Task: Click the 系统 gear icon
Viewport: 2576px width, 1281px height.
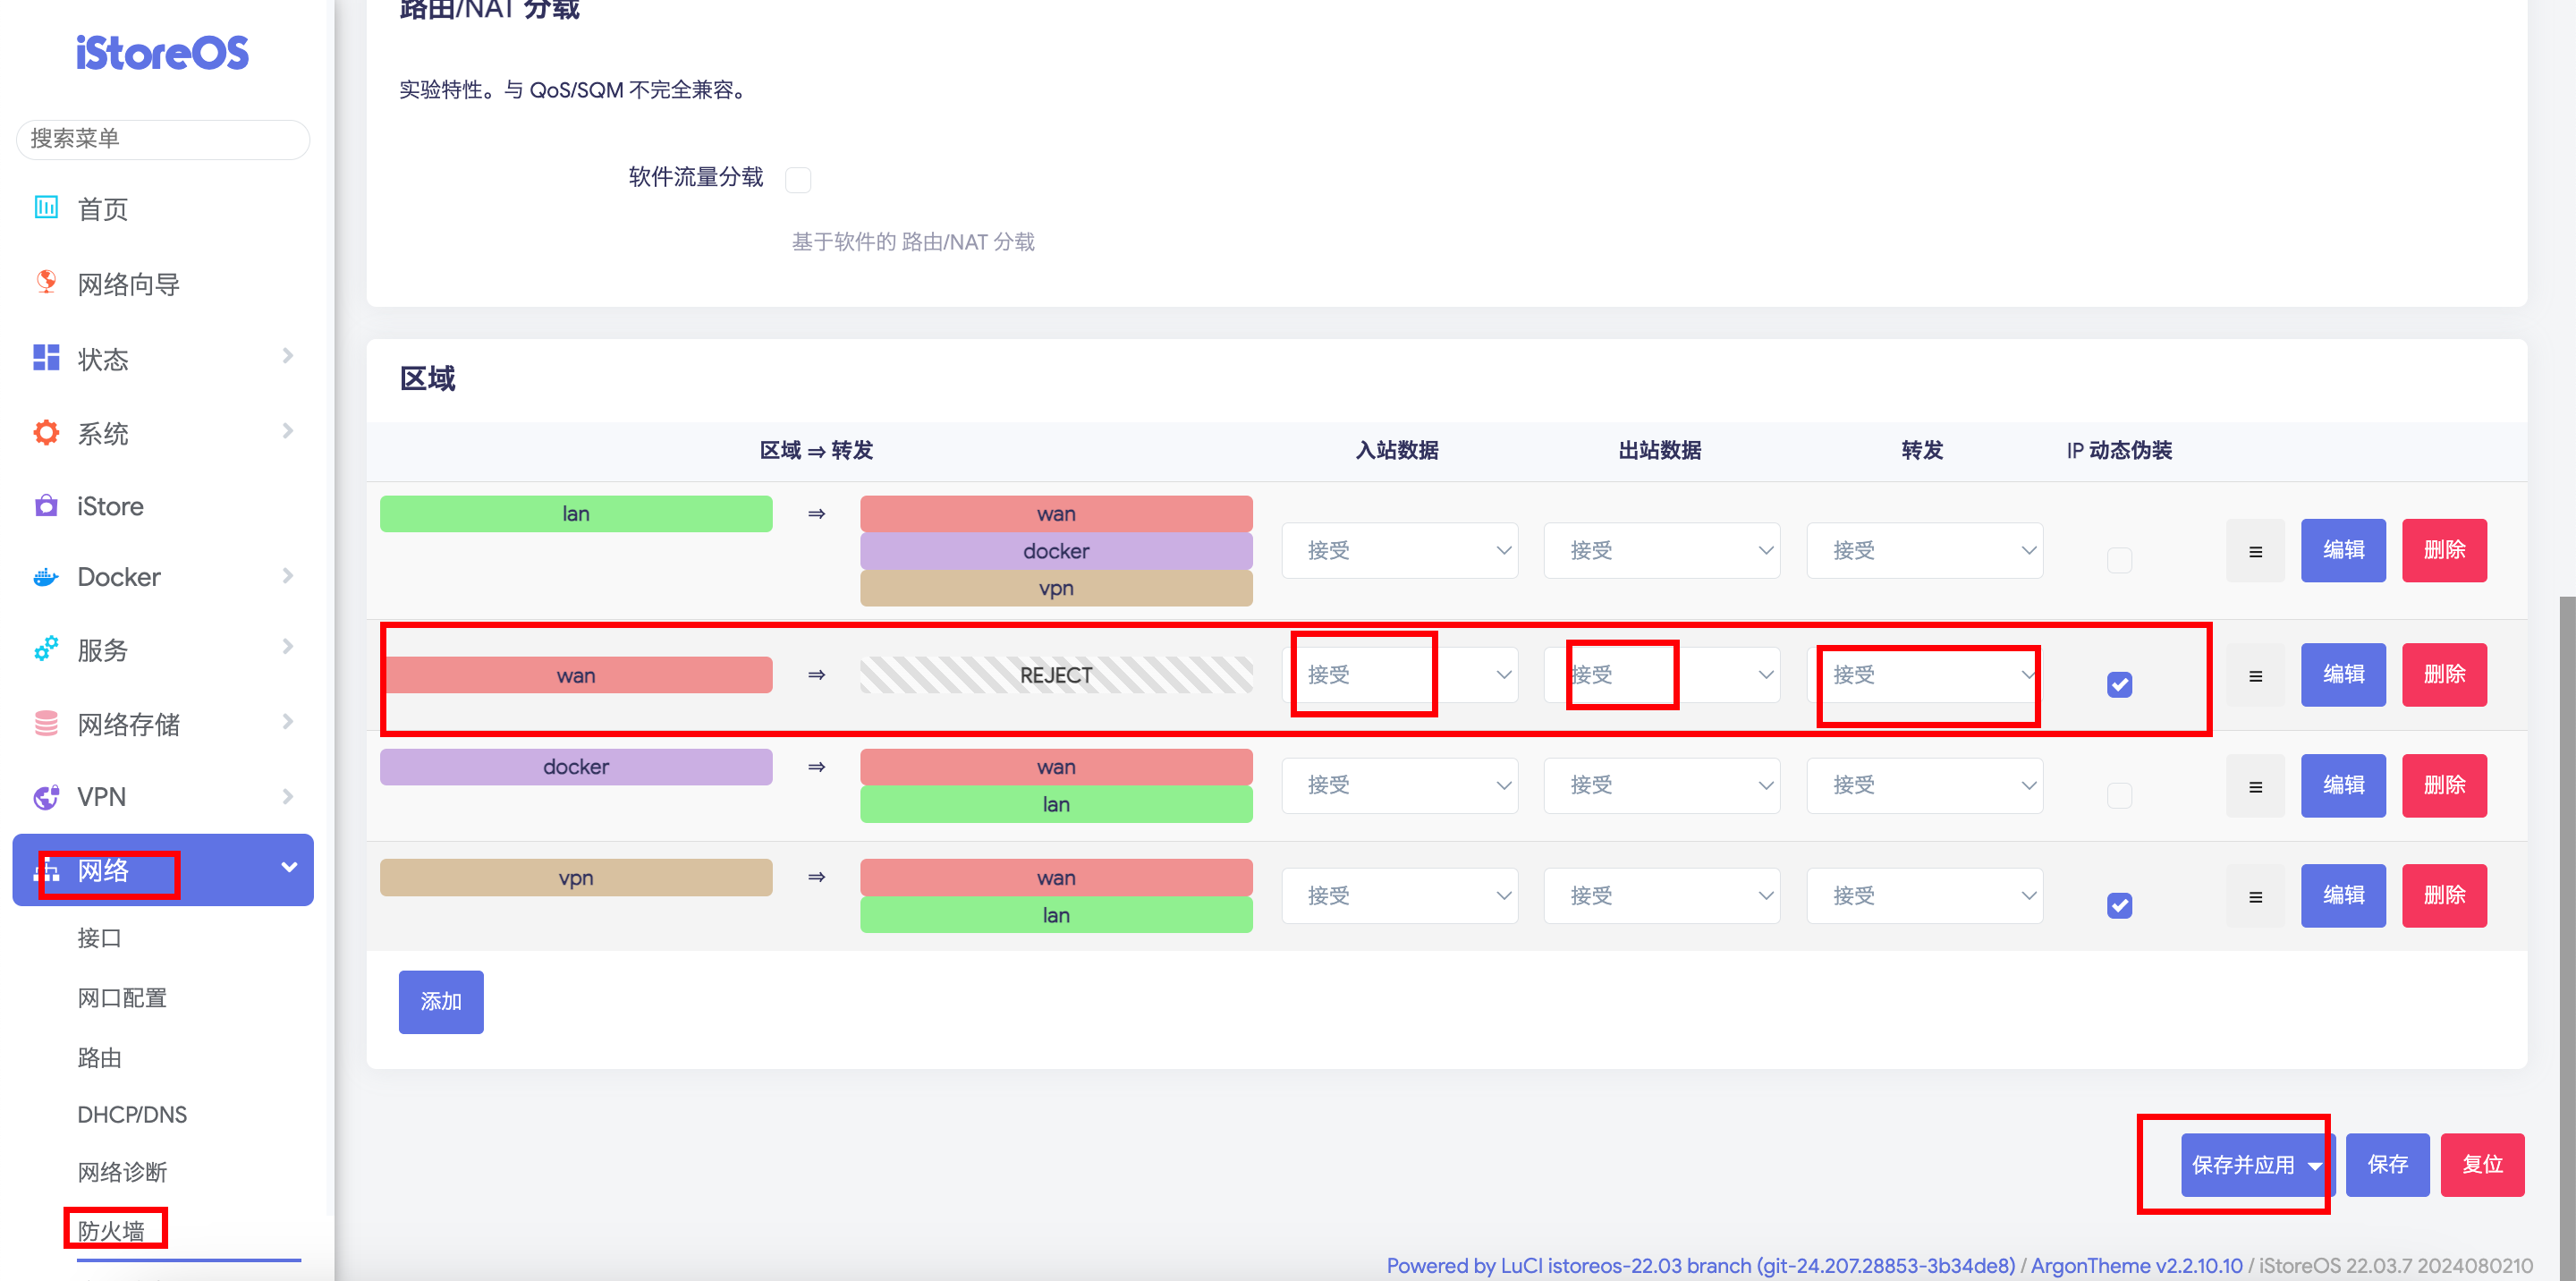Action: click(x=46, y=432)
